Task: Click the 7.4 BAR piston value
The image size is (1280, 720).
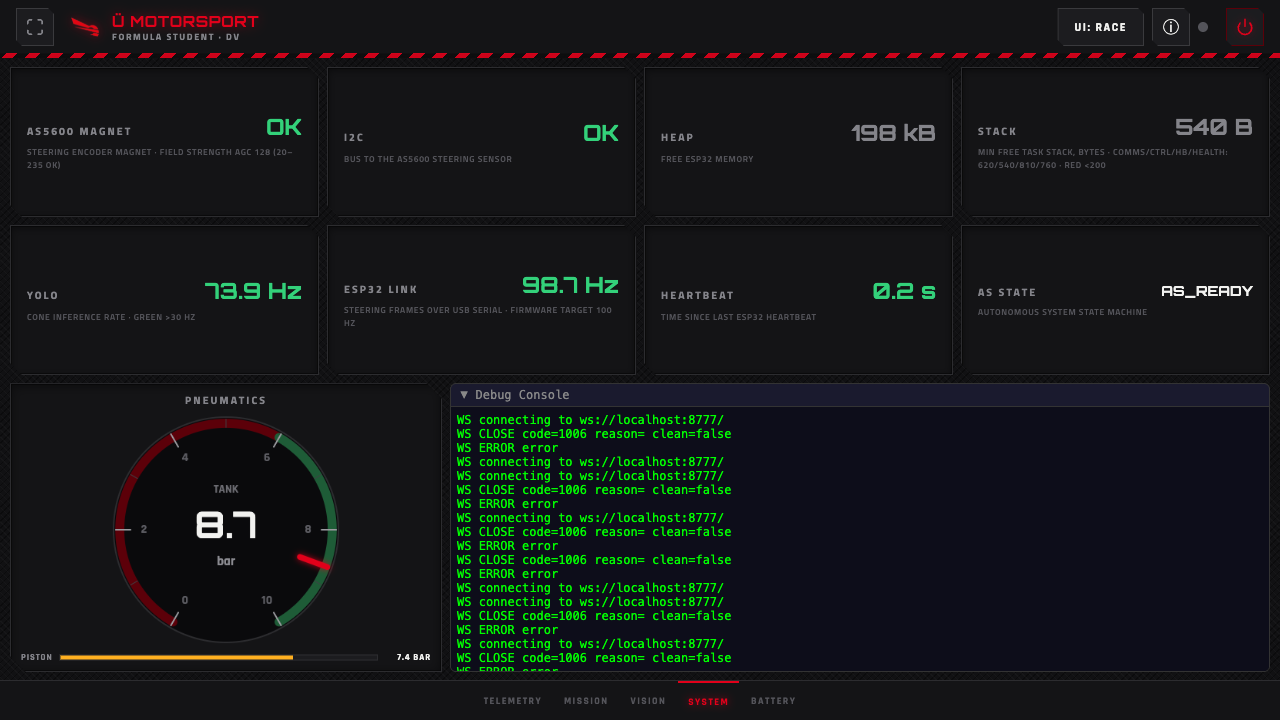Action: pos(413,657)
